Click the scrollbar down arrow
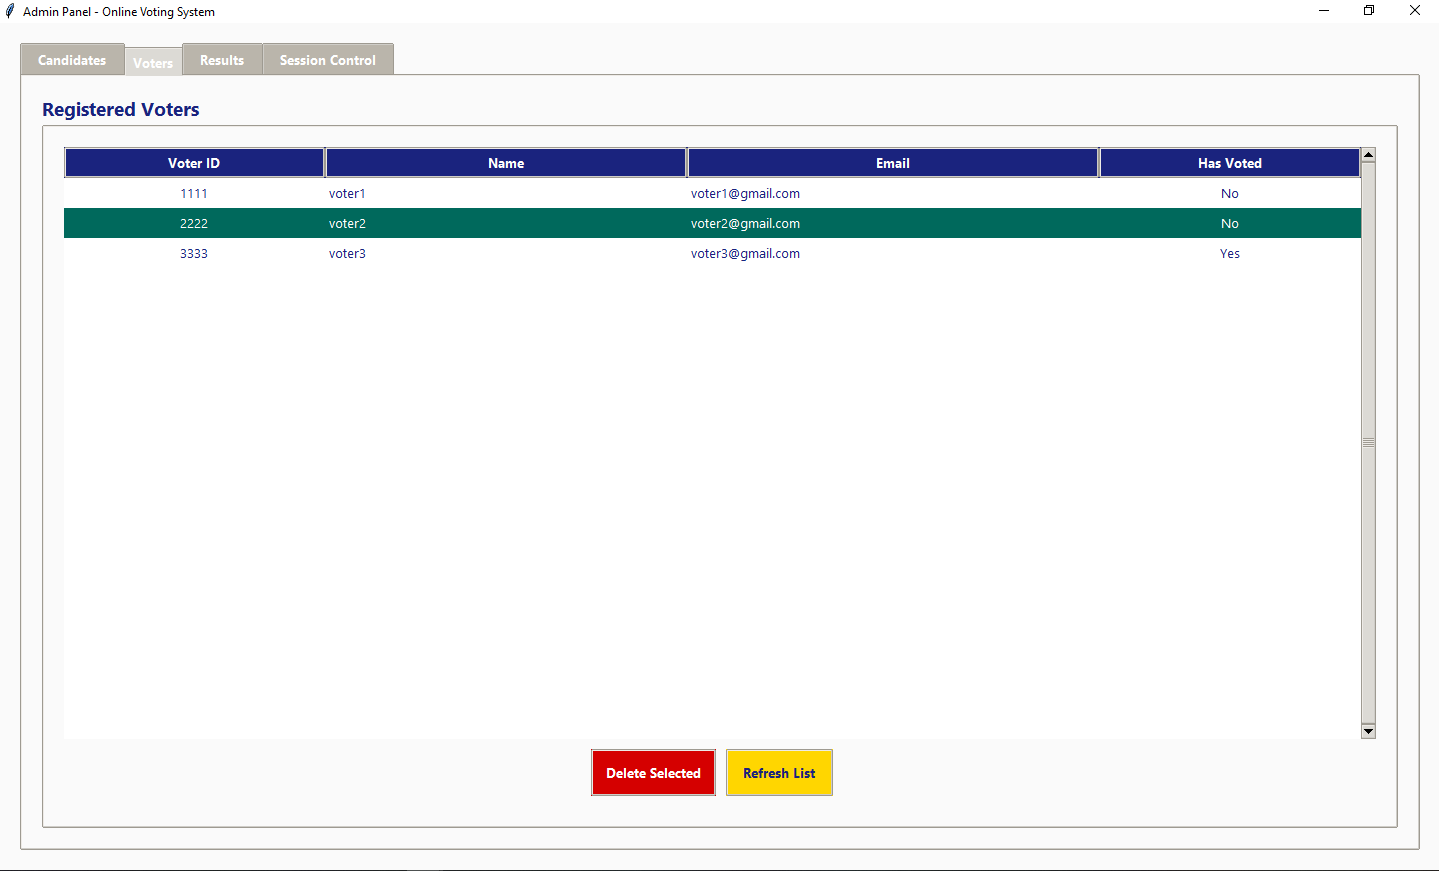 point(1368,731)
